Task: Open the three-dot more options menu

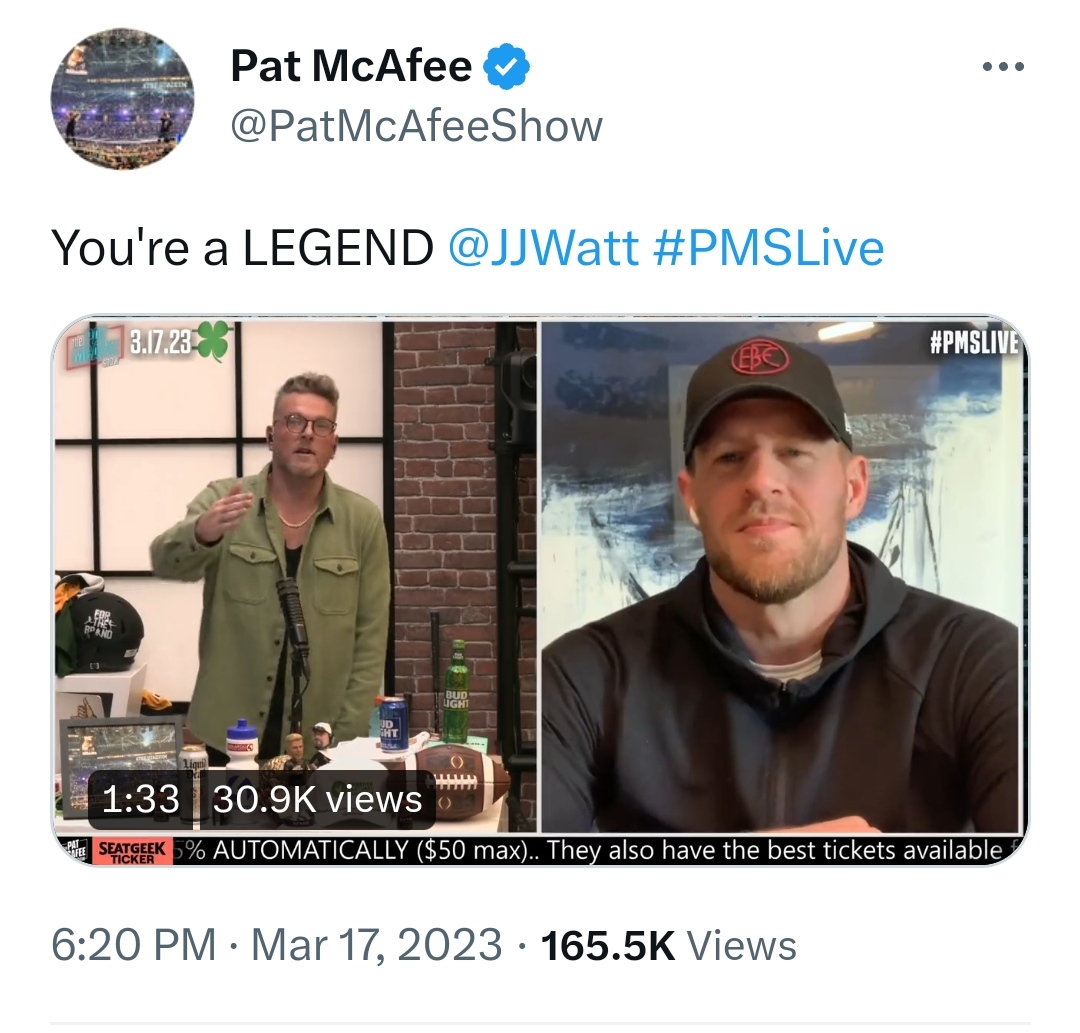Action: pyautogui.click(x=1004, y=67)
